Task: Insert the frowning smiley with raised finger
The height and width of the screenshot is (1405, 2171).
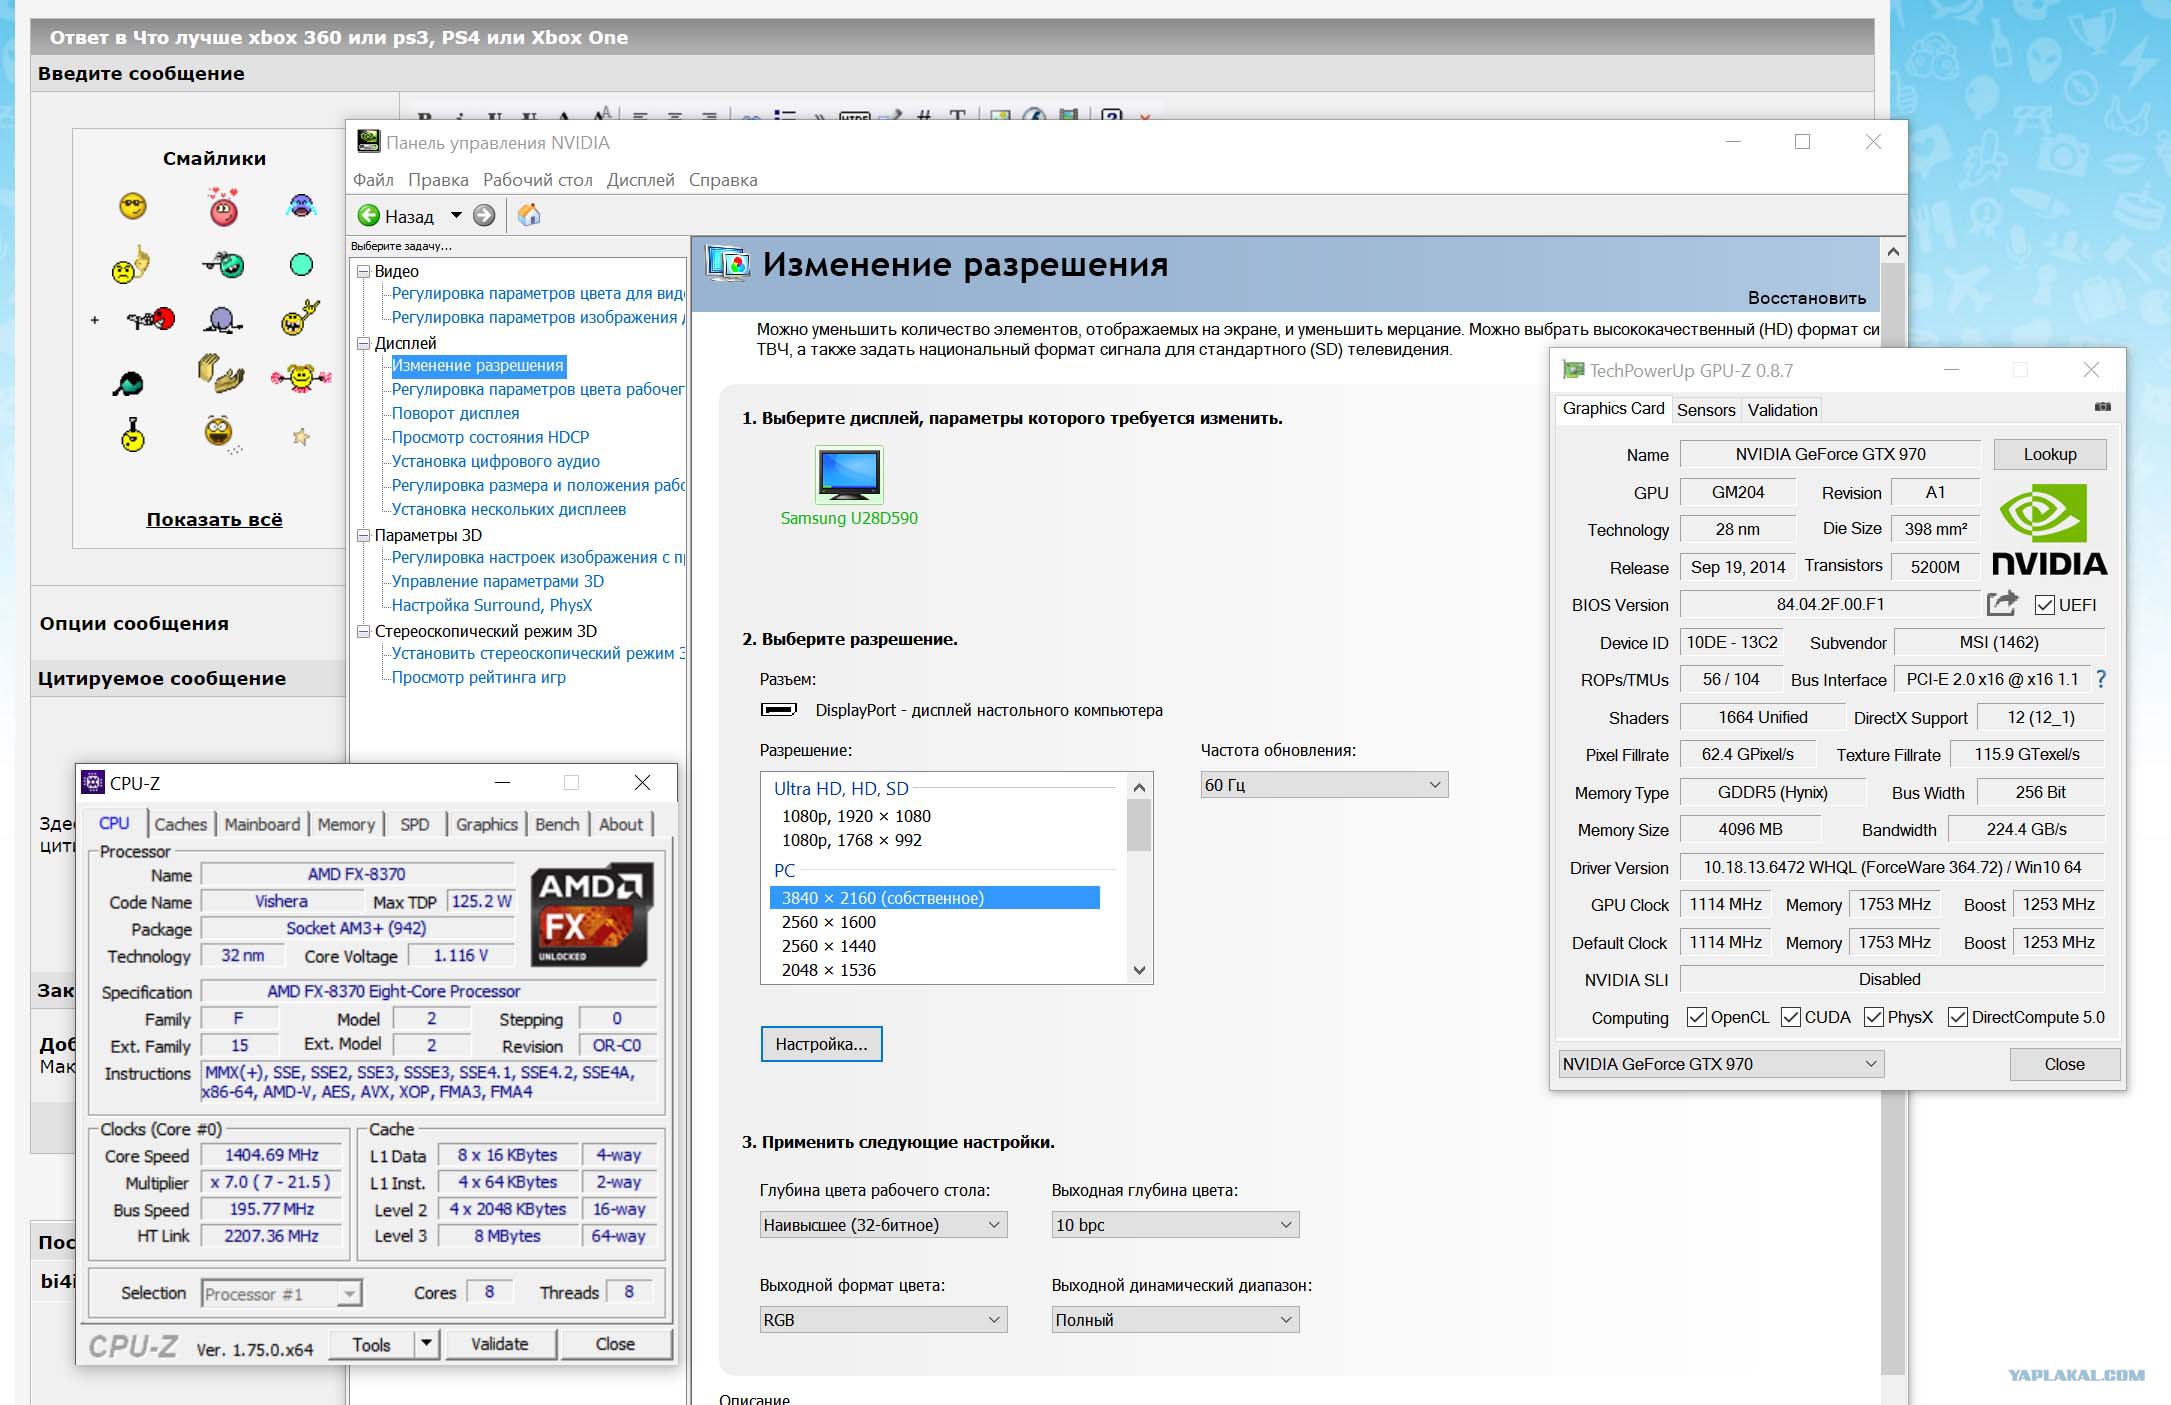Action: [130, 265]
